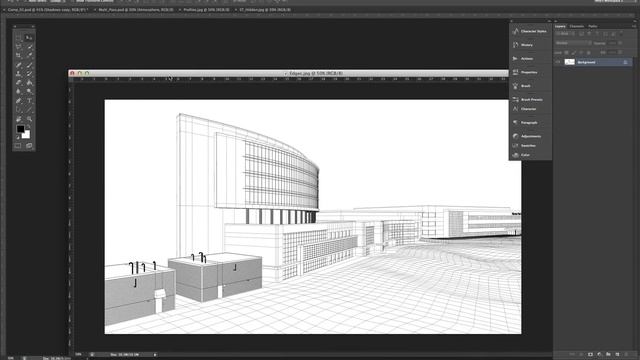This screenshot has width=640, height=360.
Task: Switch to the ST_Hidden.jpg document tab
Action: click(265, 9)
